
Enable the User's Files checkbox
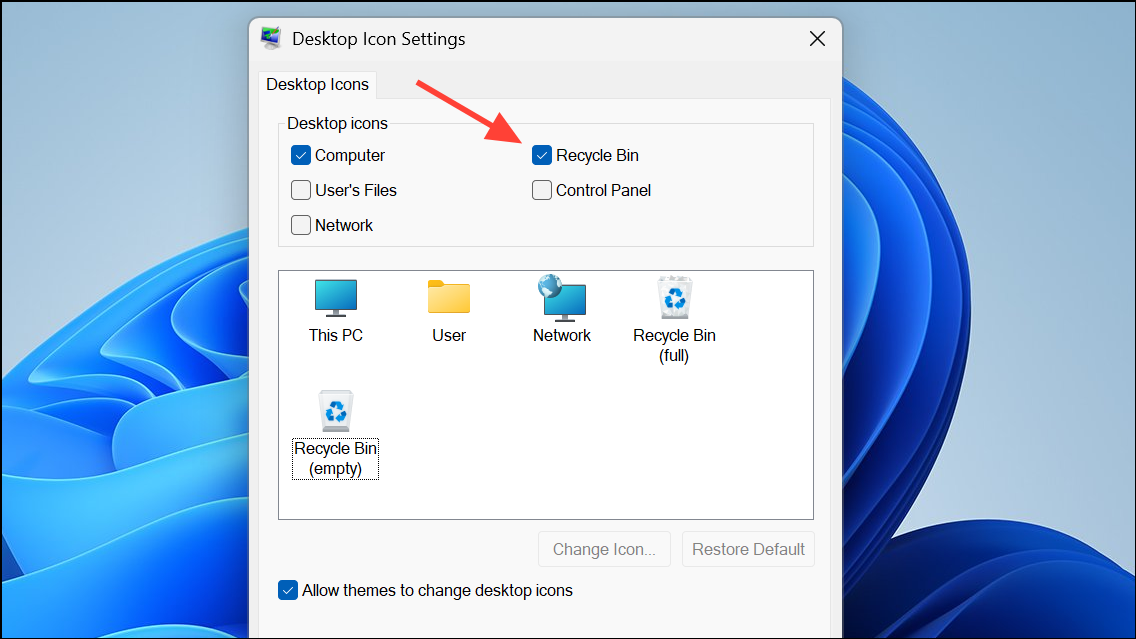[301, 190]
